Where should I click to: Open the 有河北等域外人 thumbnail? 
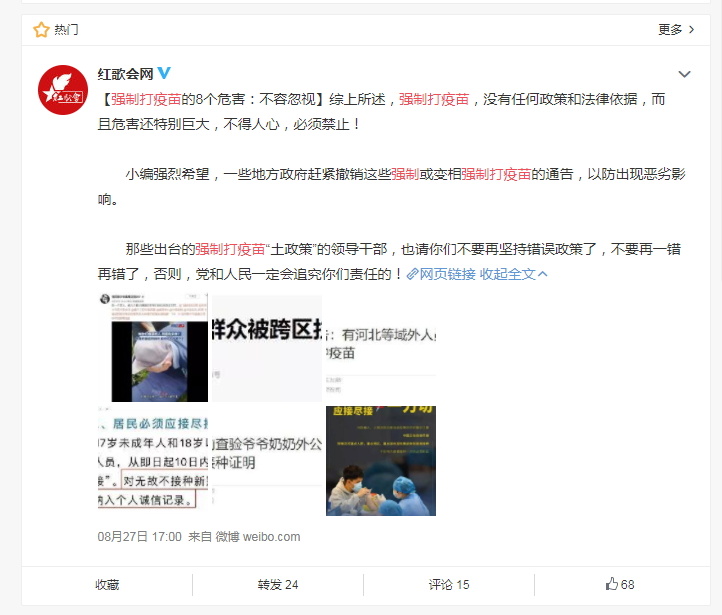point(381,347)
